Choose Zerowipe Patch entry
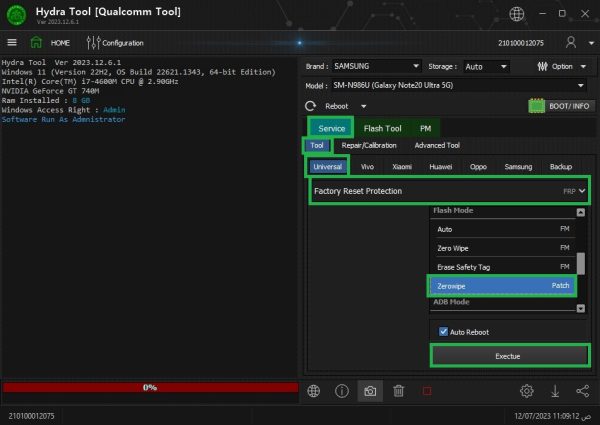 pos(502,286)
